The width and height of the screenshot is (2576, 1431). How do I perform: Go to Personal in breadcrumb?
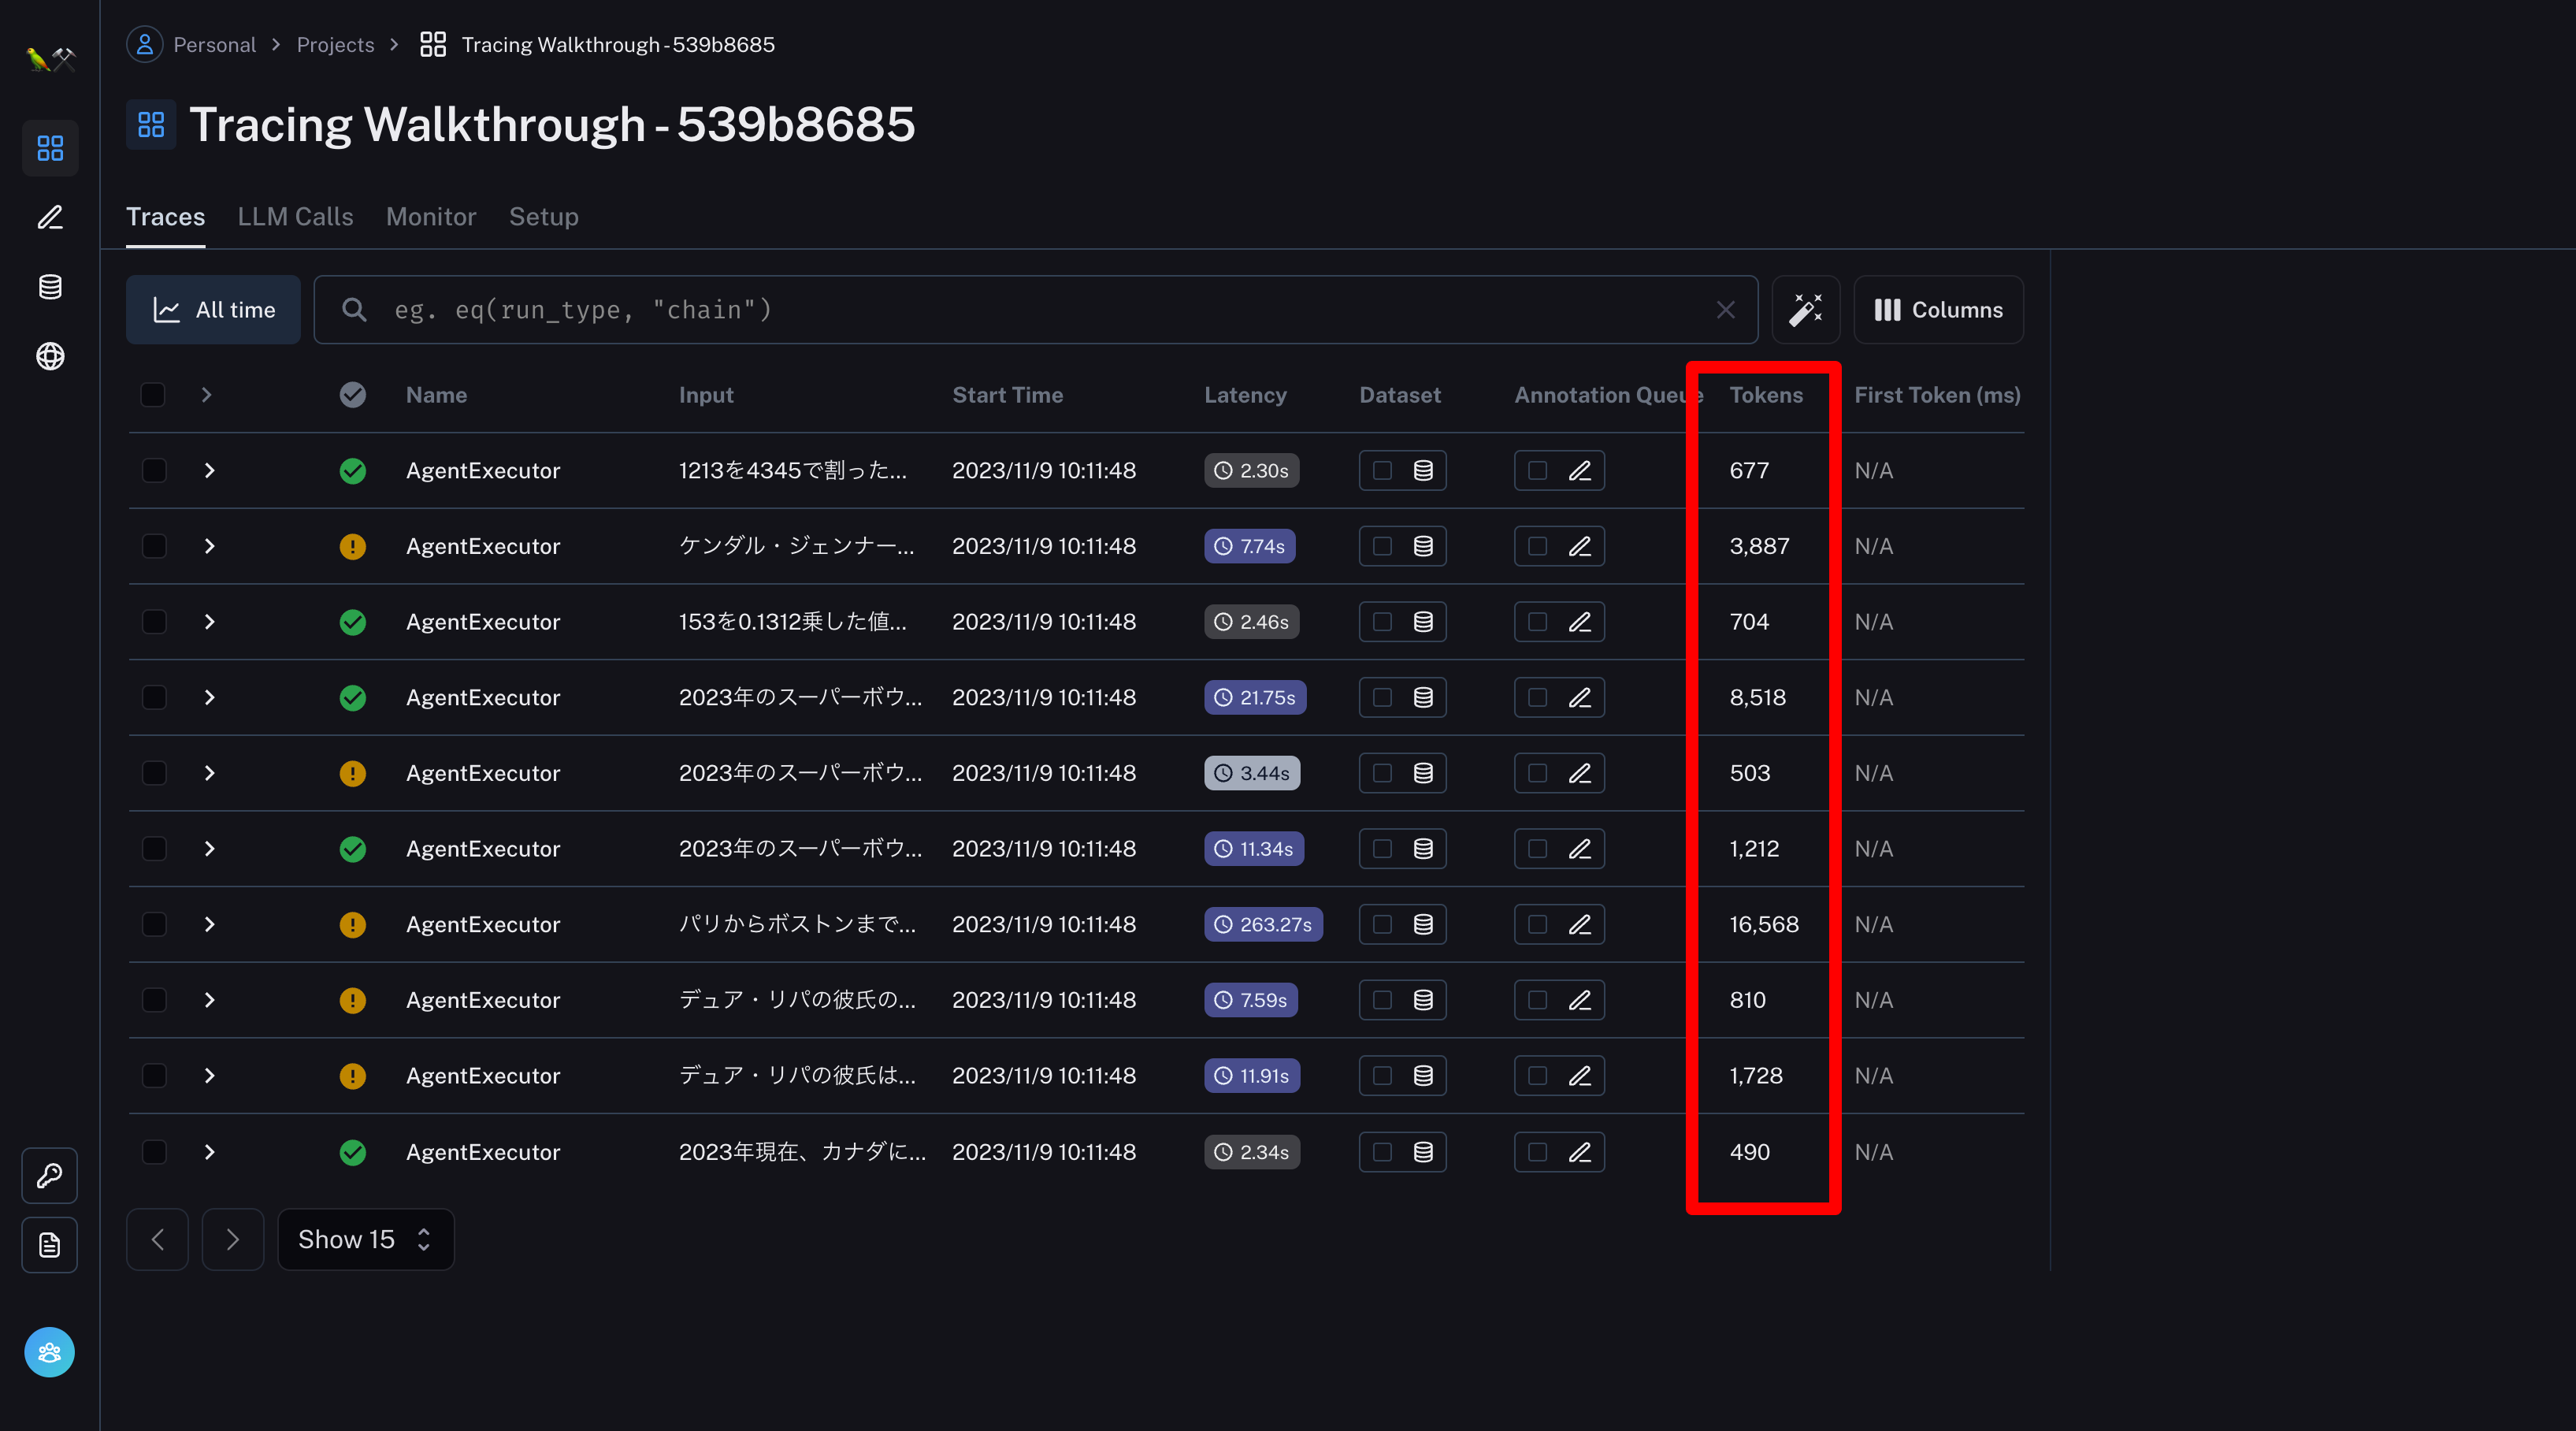(x=214, y=44)
